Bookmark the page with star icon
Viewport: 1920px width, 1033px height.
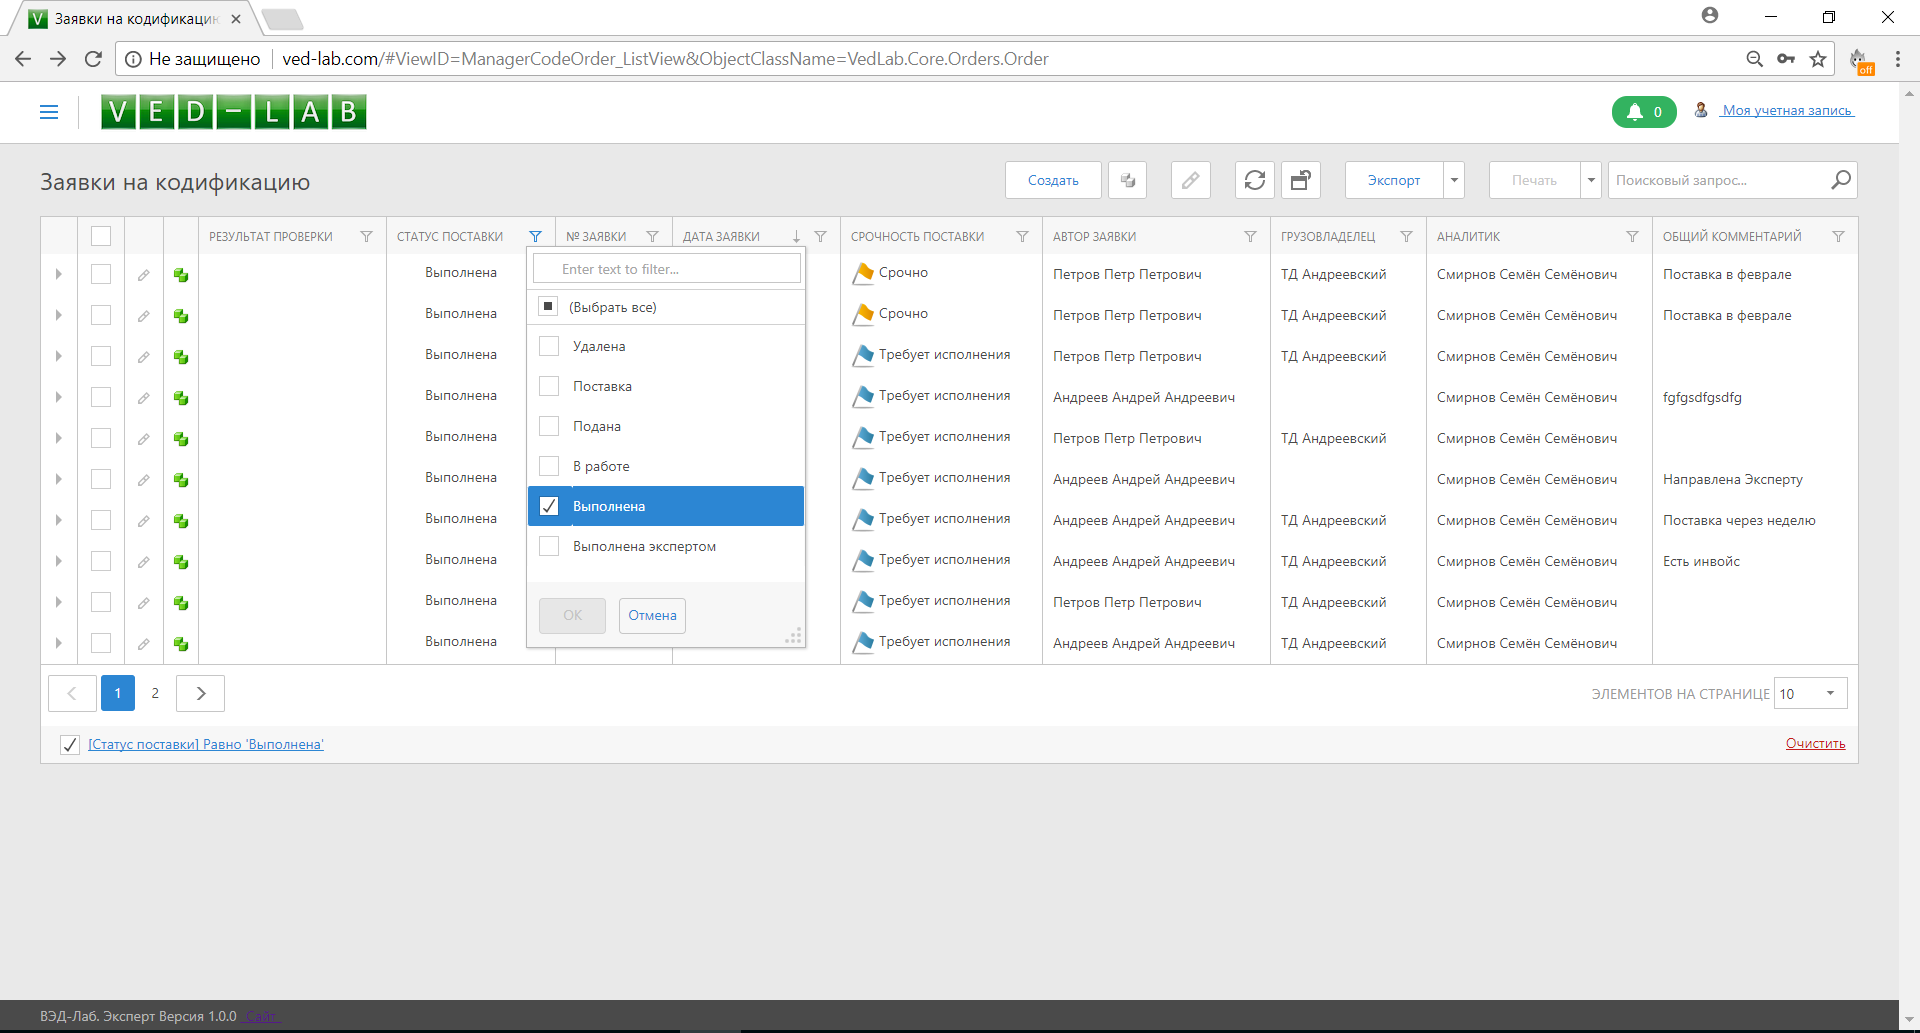(1818, 59)
